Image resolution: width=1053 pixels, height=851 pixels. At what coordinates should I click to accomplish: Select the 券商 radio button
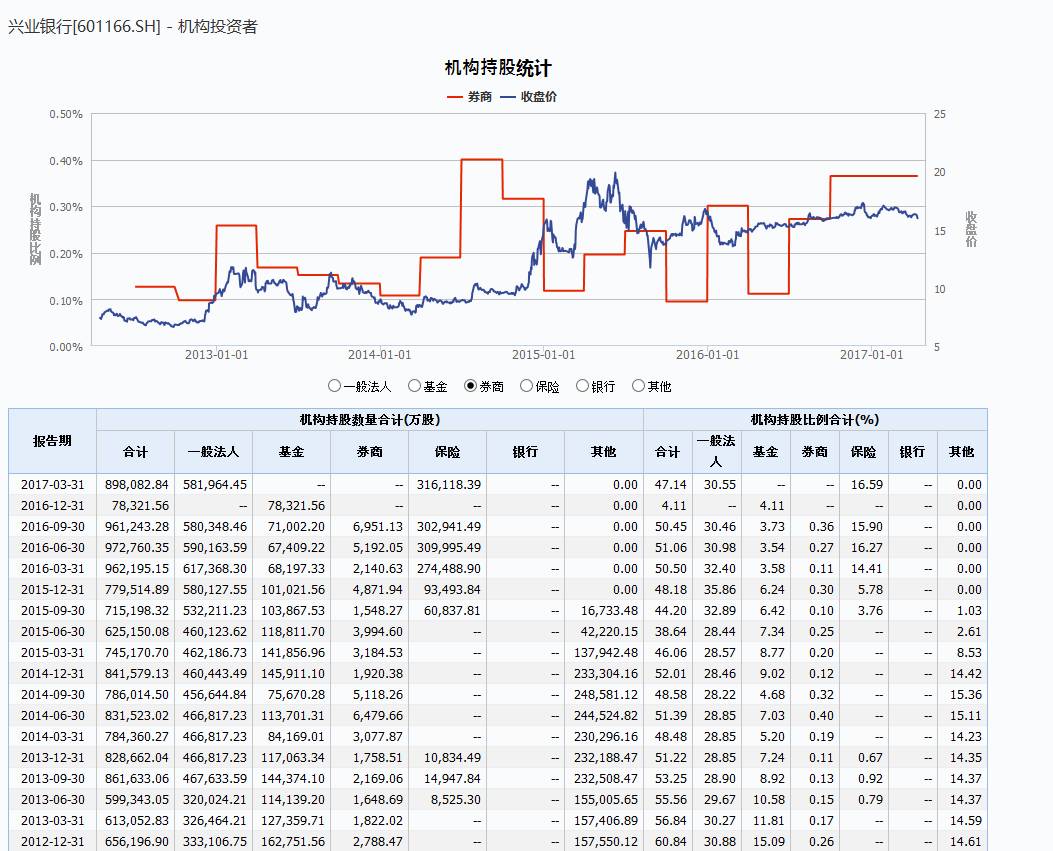point(470,386)
